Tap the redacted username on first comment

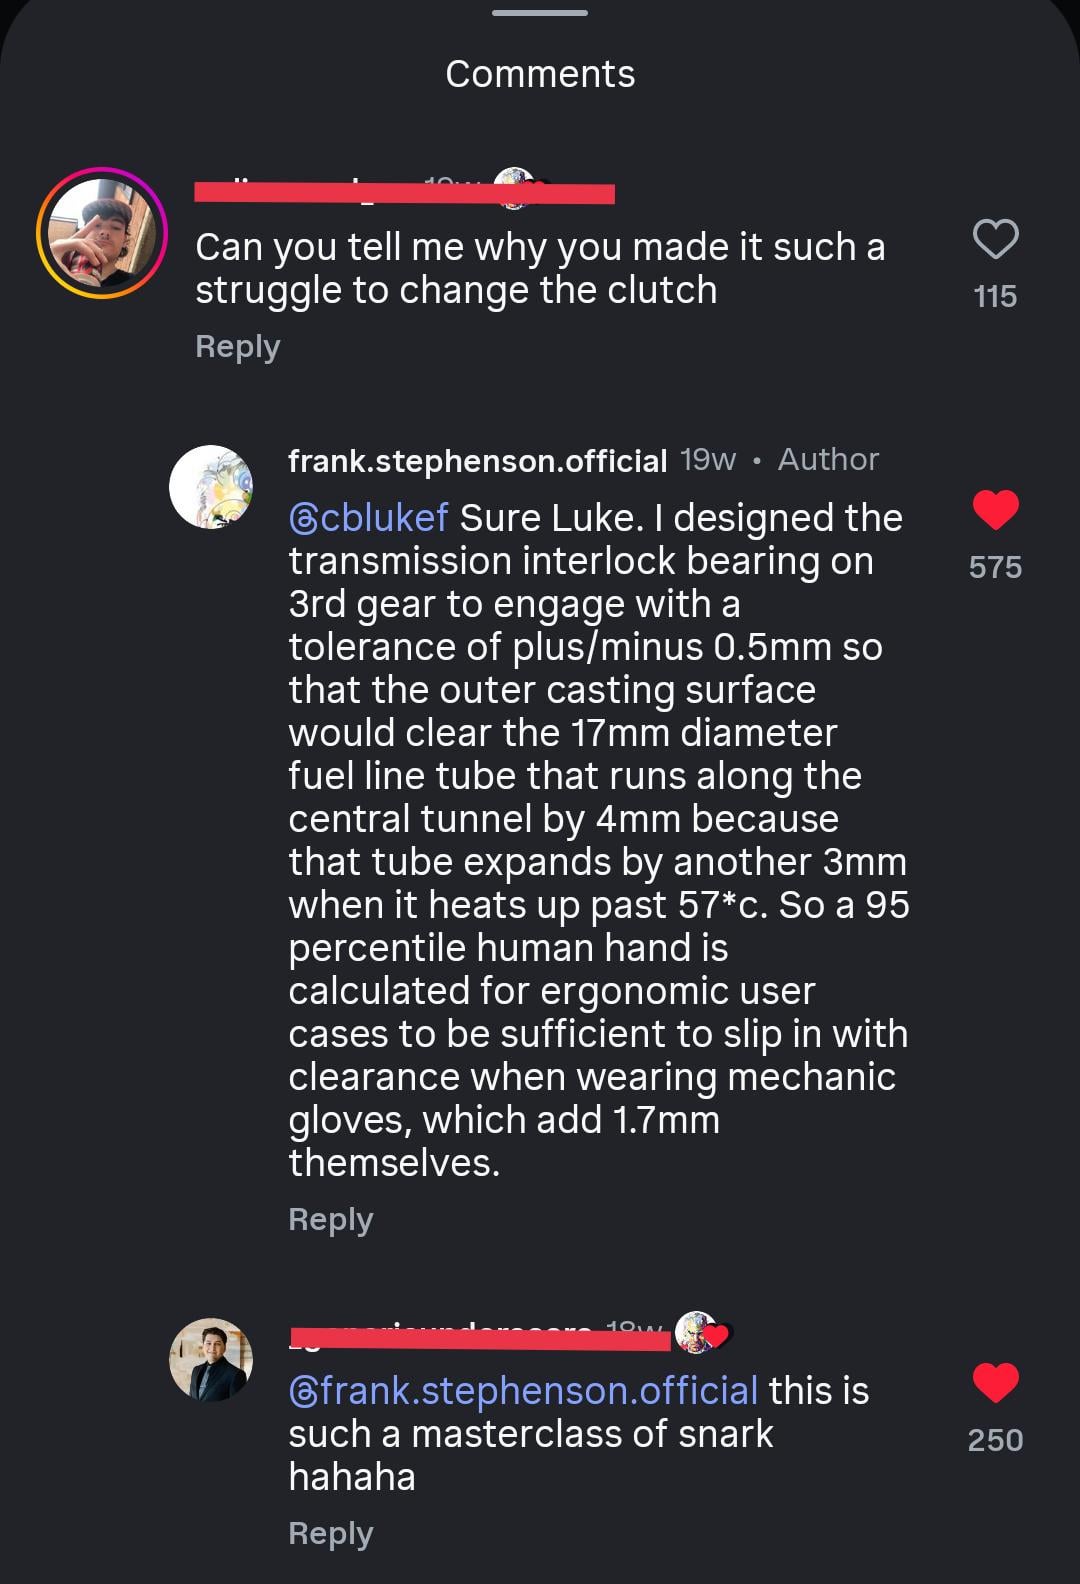pos(300,190)
